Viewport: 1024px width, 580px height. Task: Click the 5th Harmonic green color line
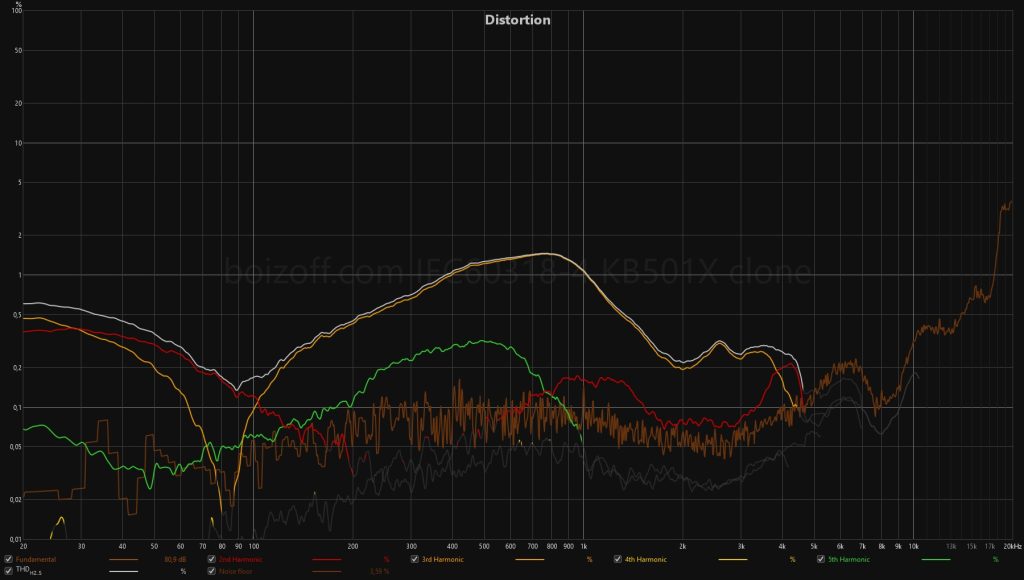point(936,560)
